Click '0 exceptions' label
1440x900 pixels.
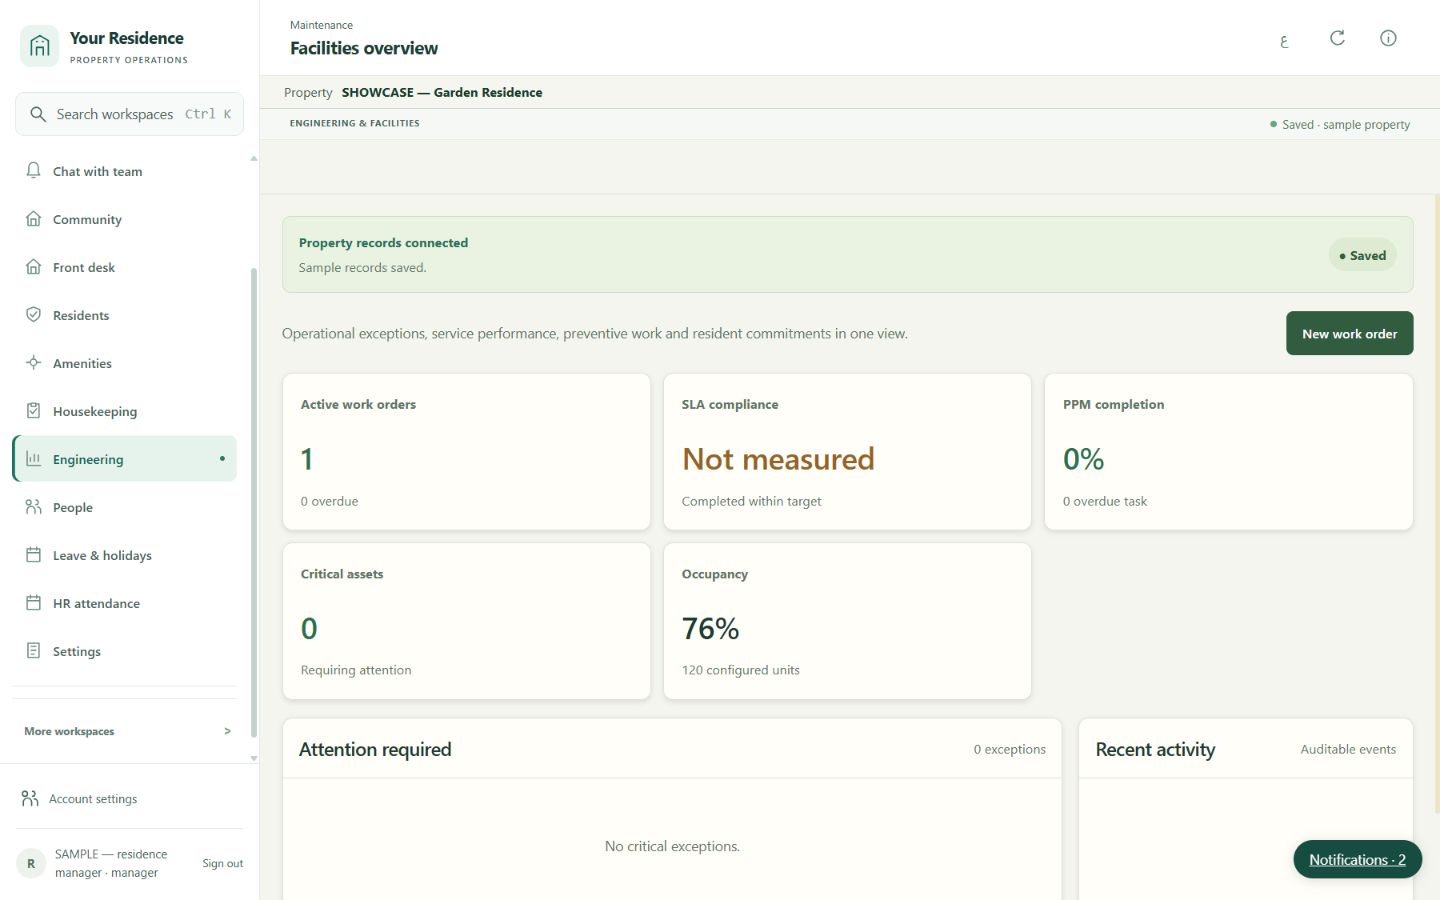click(1009, 749)
